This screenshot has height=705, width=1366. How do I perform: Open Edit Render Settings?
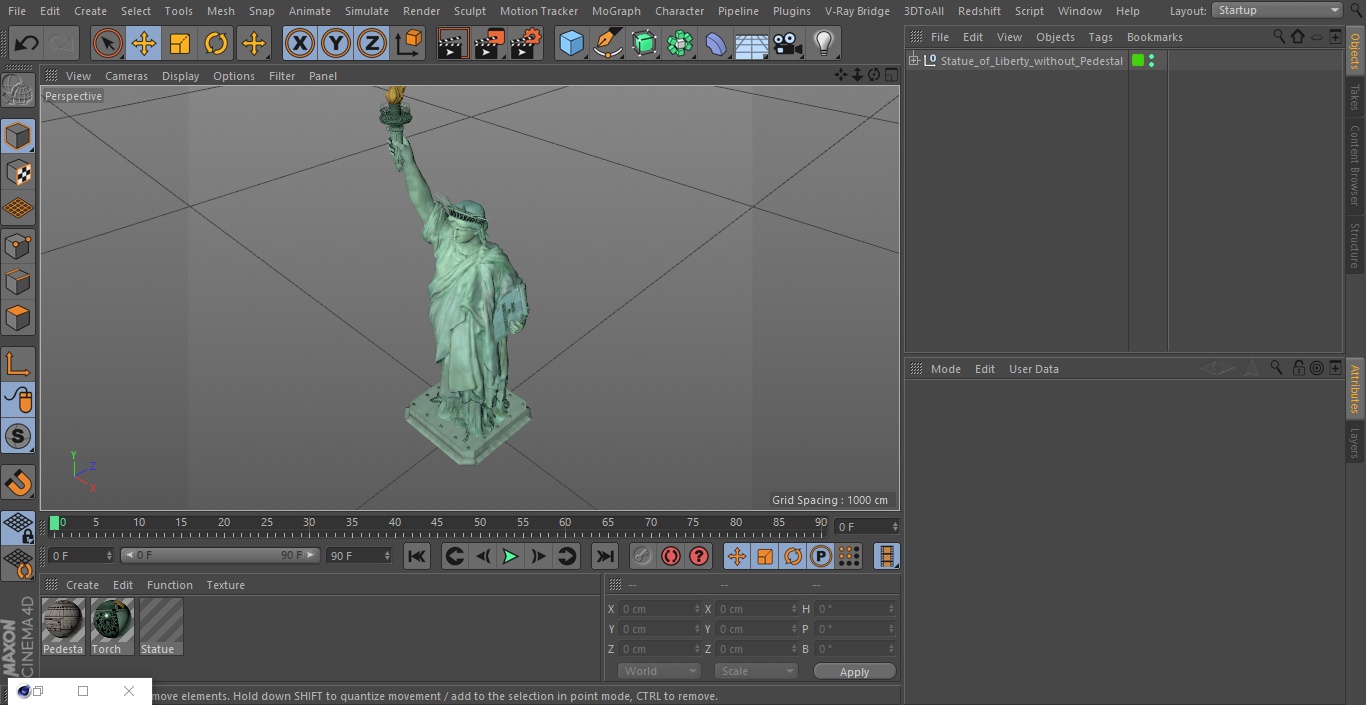point(526,43)
